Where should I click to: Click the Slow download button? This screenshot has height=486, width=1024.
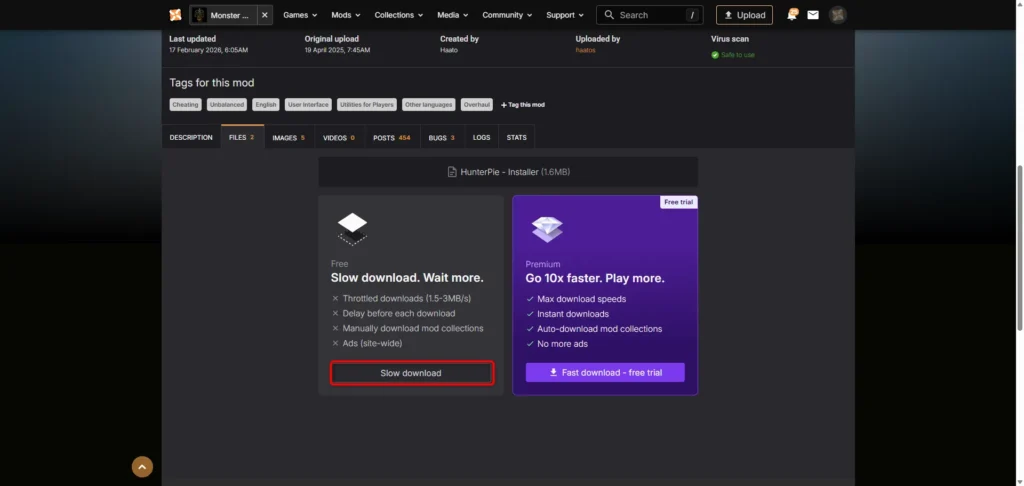coord(411,373)
